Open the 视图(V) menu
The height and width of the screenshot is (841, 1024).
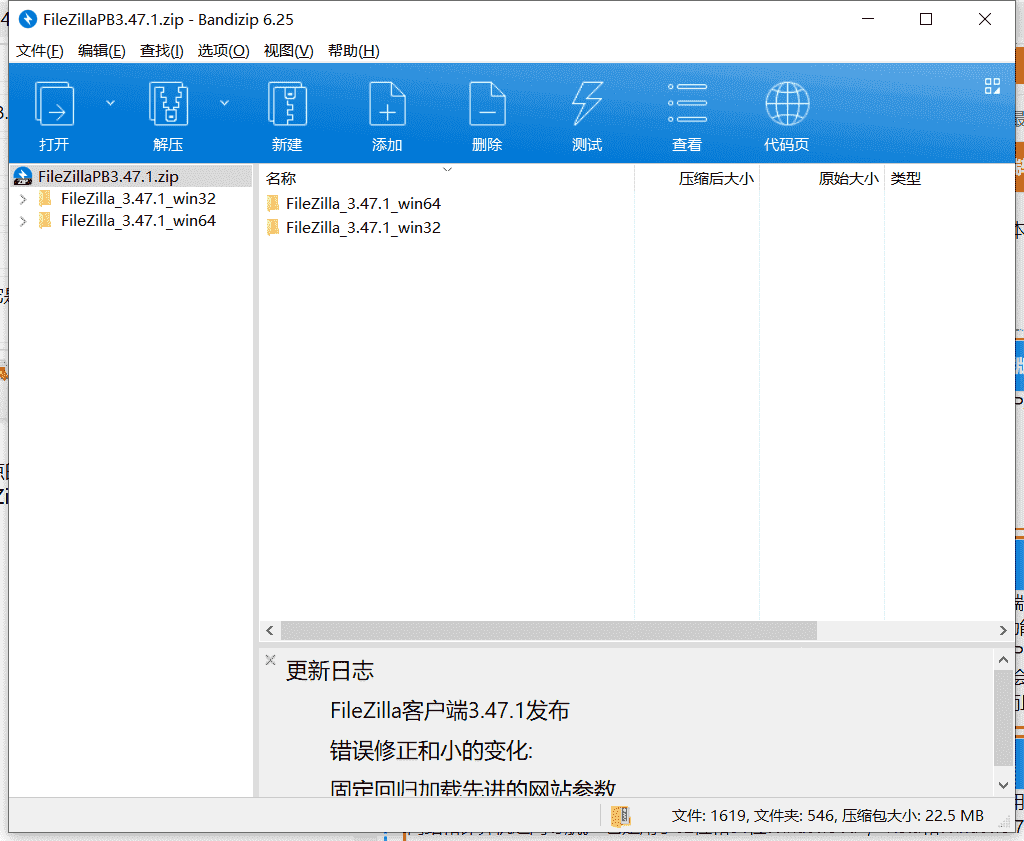(x=288, y=51)
